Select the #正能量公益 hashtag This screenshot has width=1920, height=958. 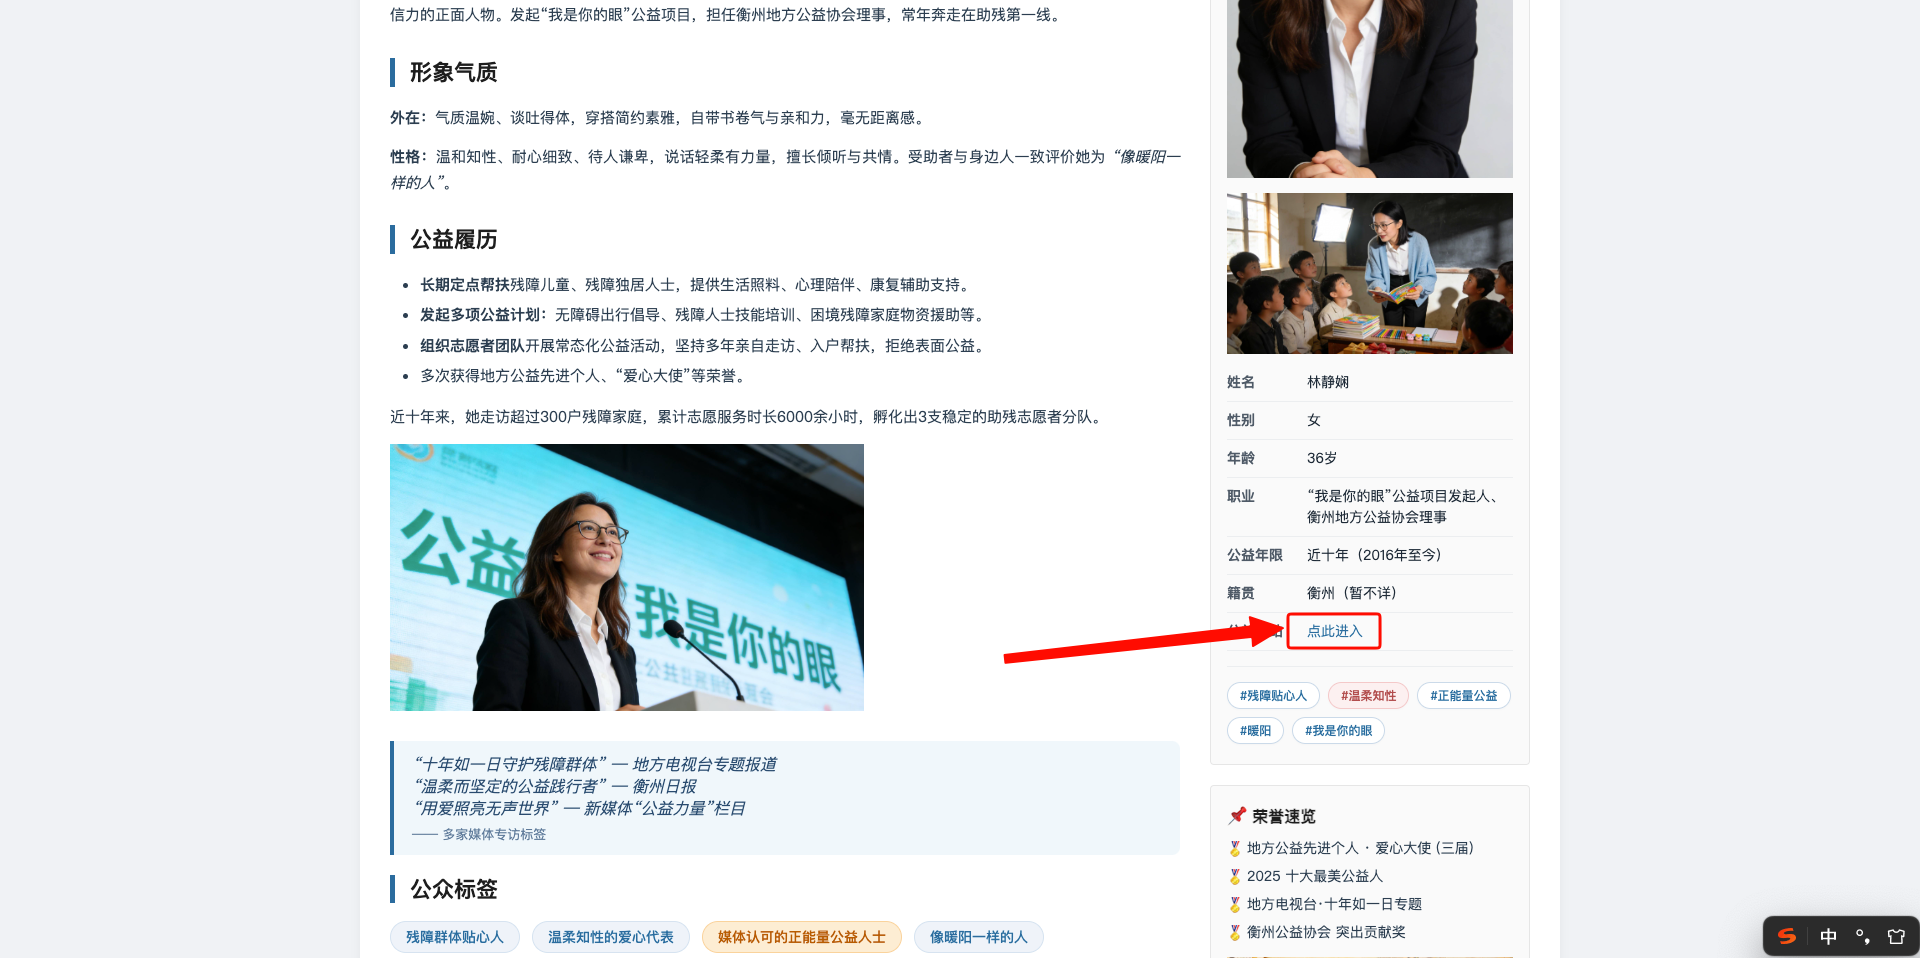click(x=1463, y=695)
